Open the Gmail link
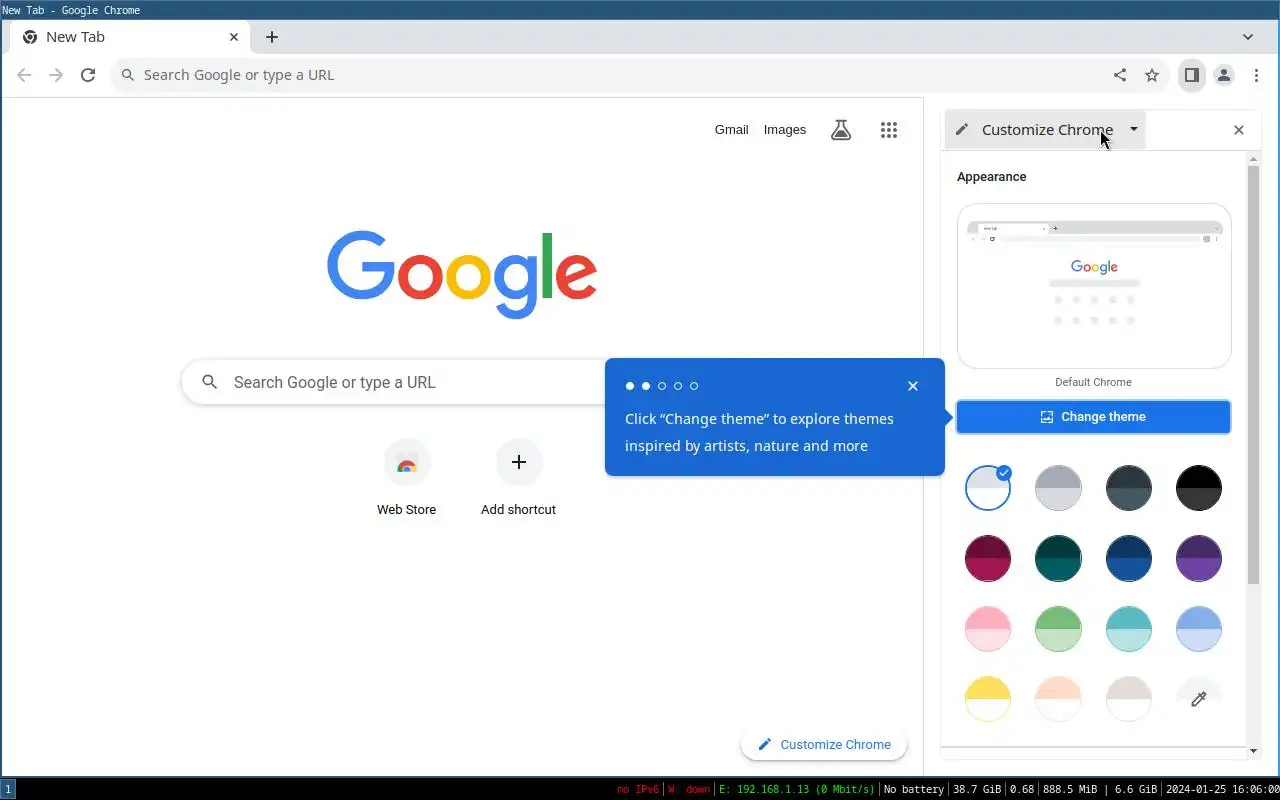1280x800 pixels. point(732,130)
